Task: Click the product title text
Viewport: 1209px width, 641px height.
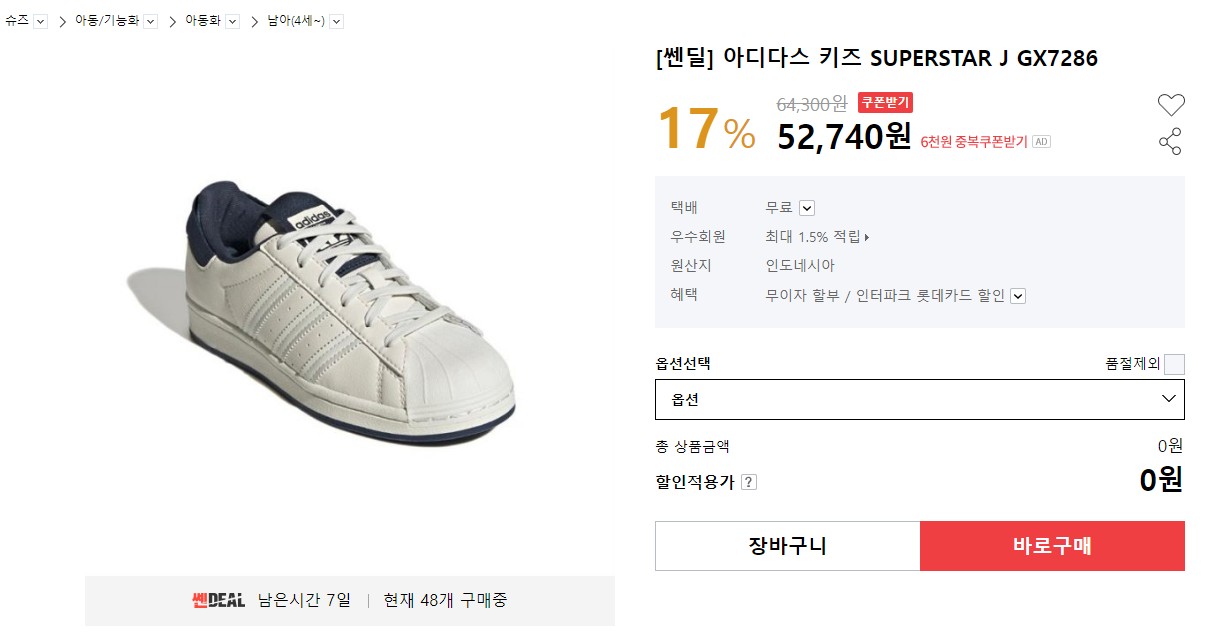Action: pos(876,59)
